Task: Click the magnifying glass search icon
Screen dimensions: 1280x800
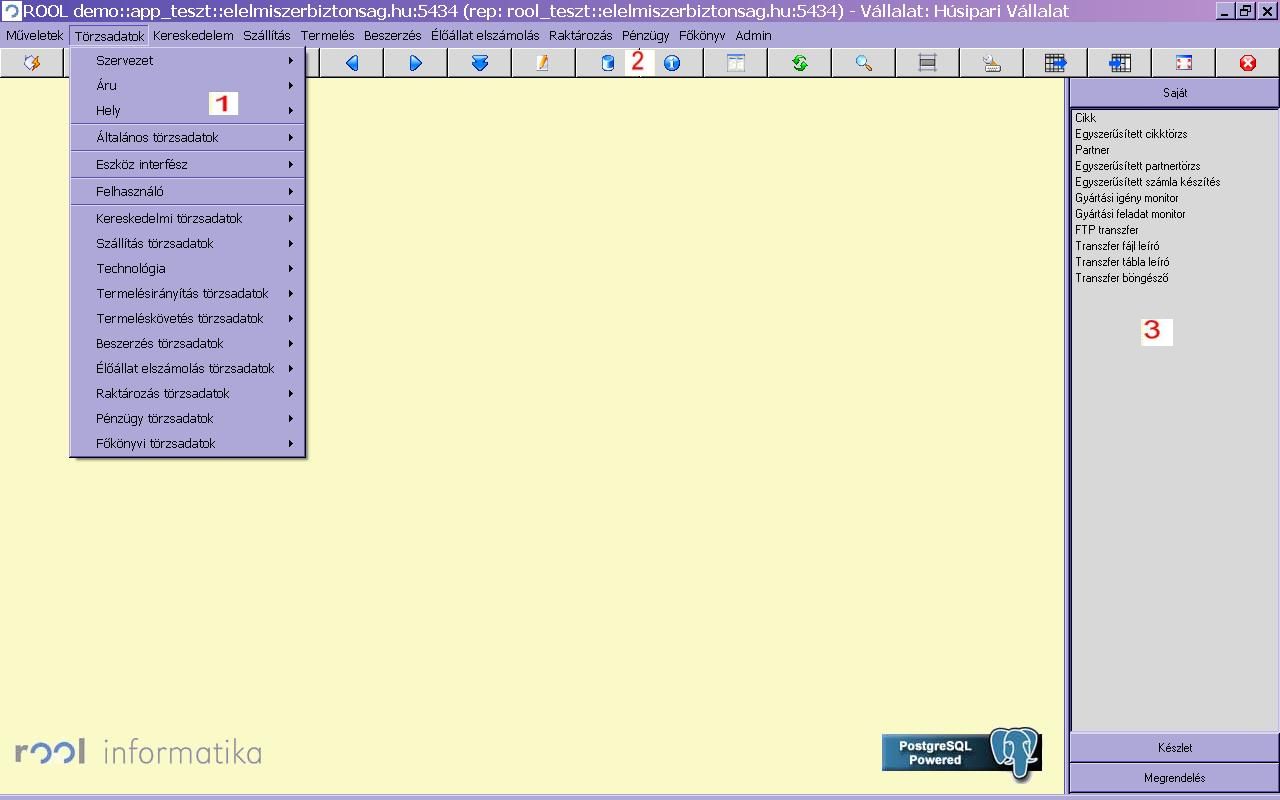Action: [x=864, y=63]
